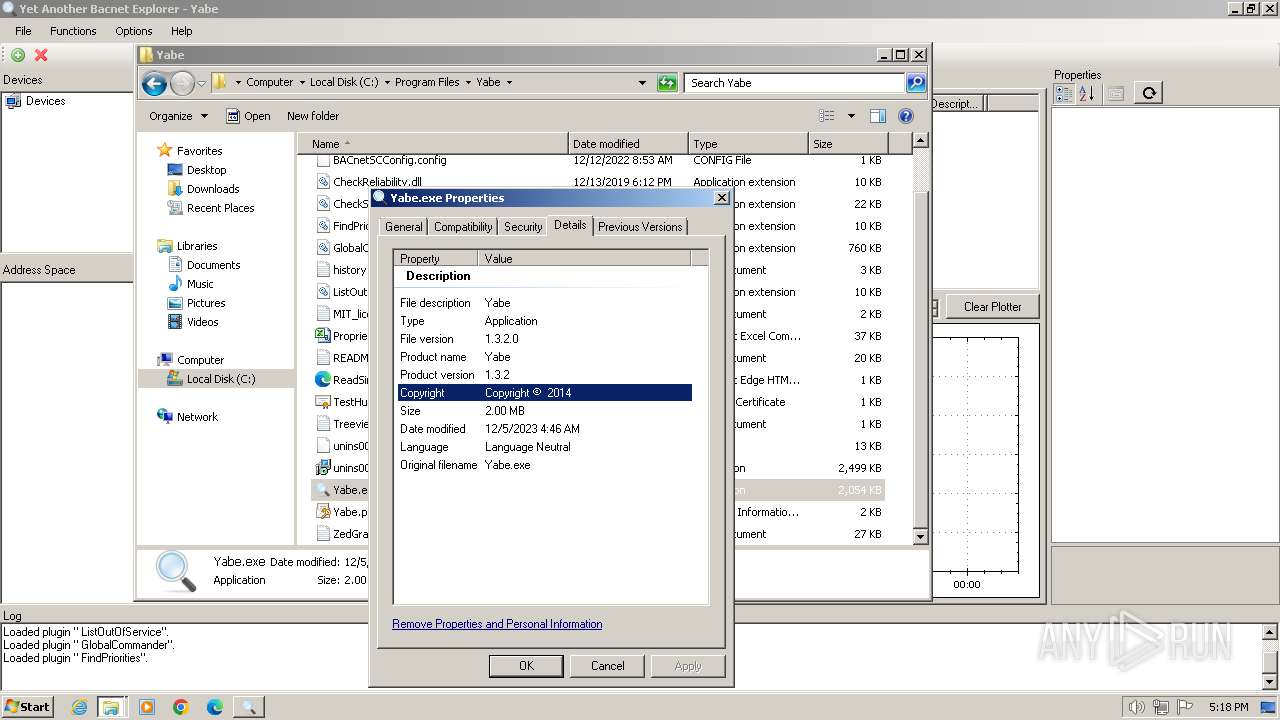
Task: Click the refresh button in Properties panel
Action: tap(1150, 93)
